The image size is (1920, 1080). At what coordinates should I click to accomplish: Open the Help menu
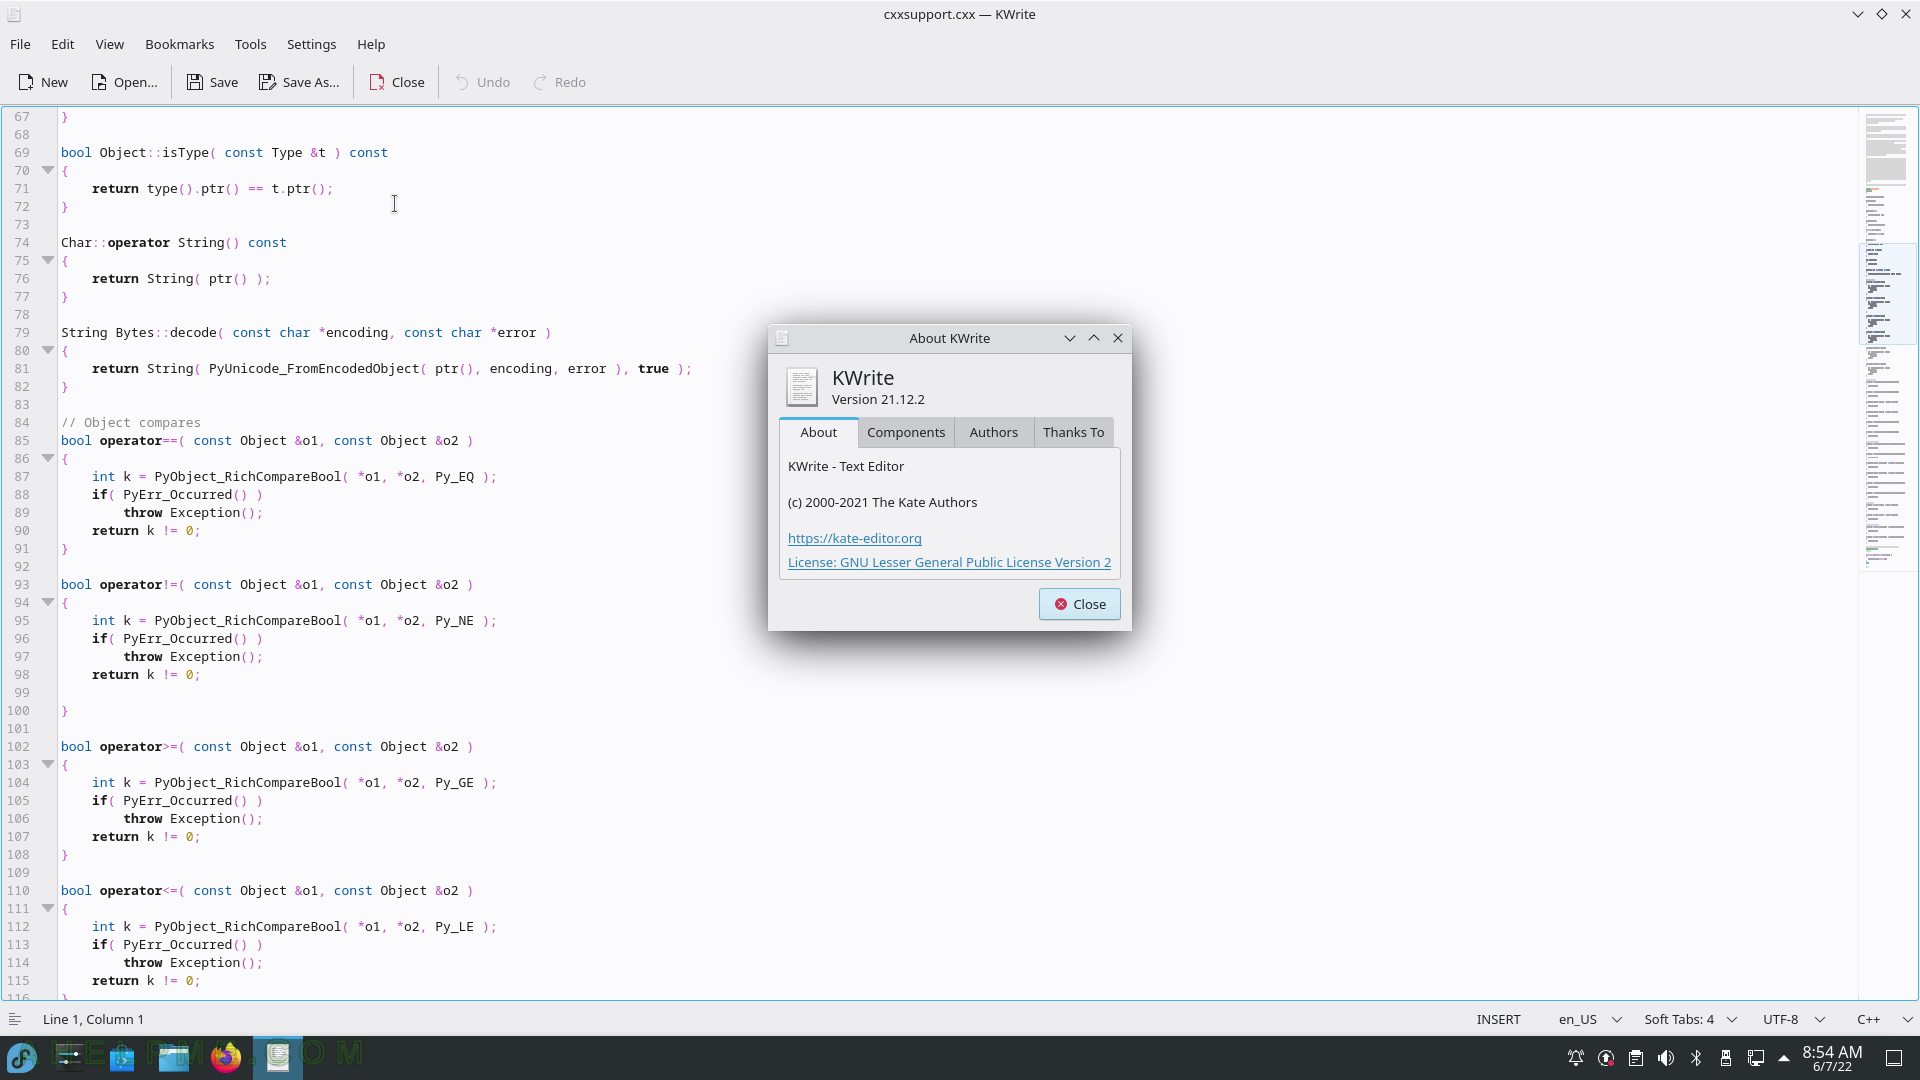371,44
